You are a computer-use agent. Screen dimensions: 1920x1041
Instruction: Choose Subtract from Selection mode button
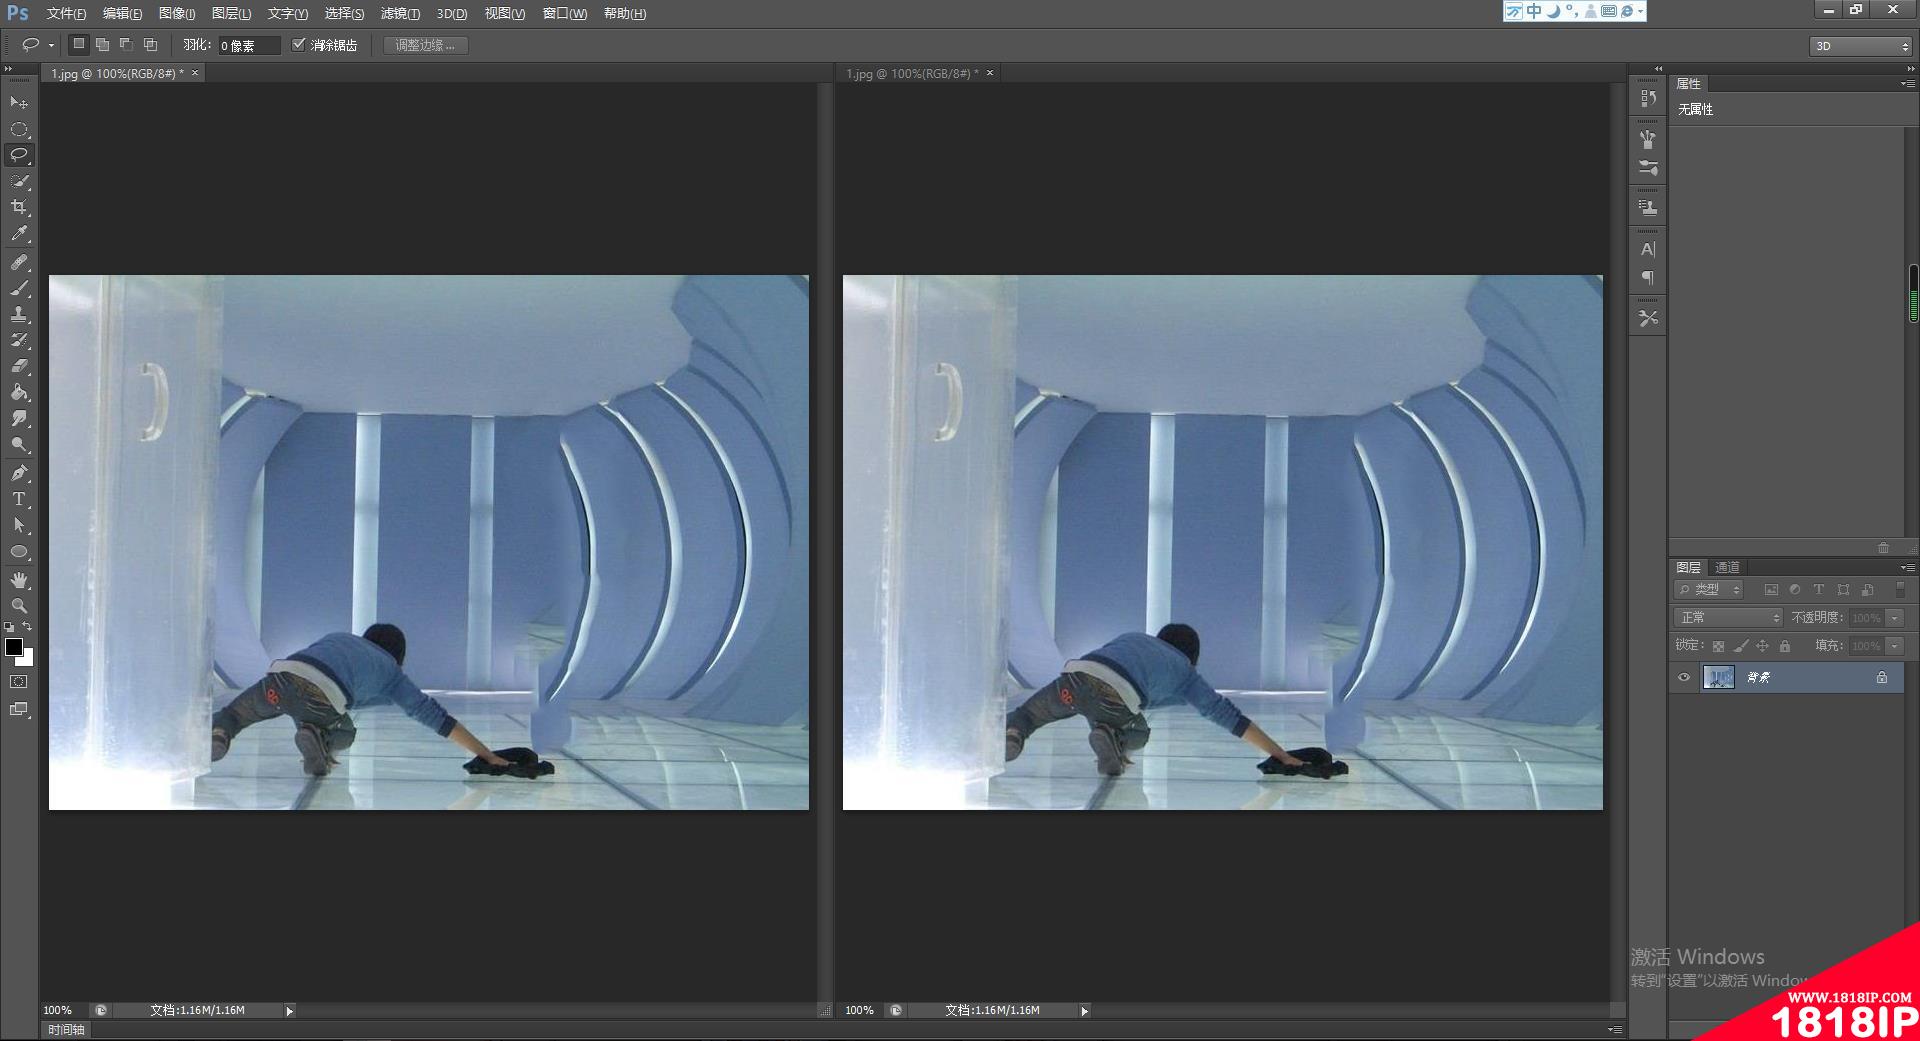coord(126,44)
